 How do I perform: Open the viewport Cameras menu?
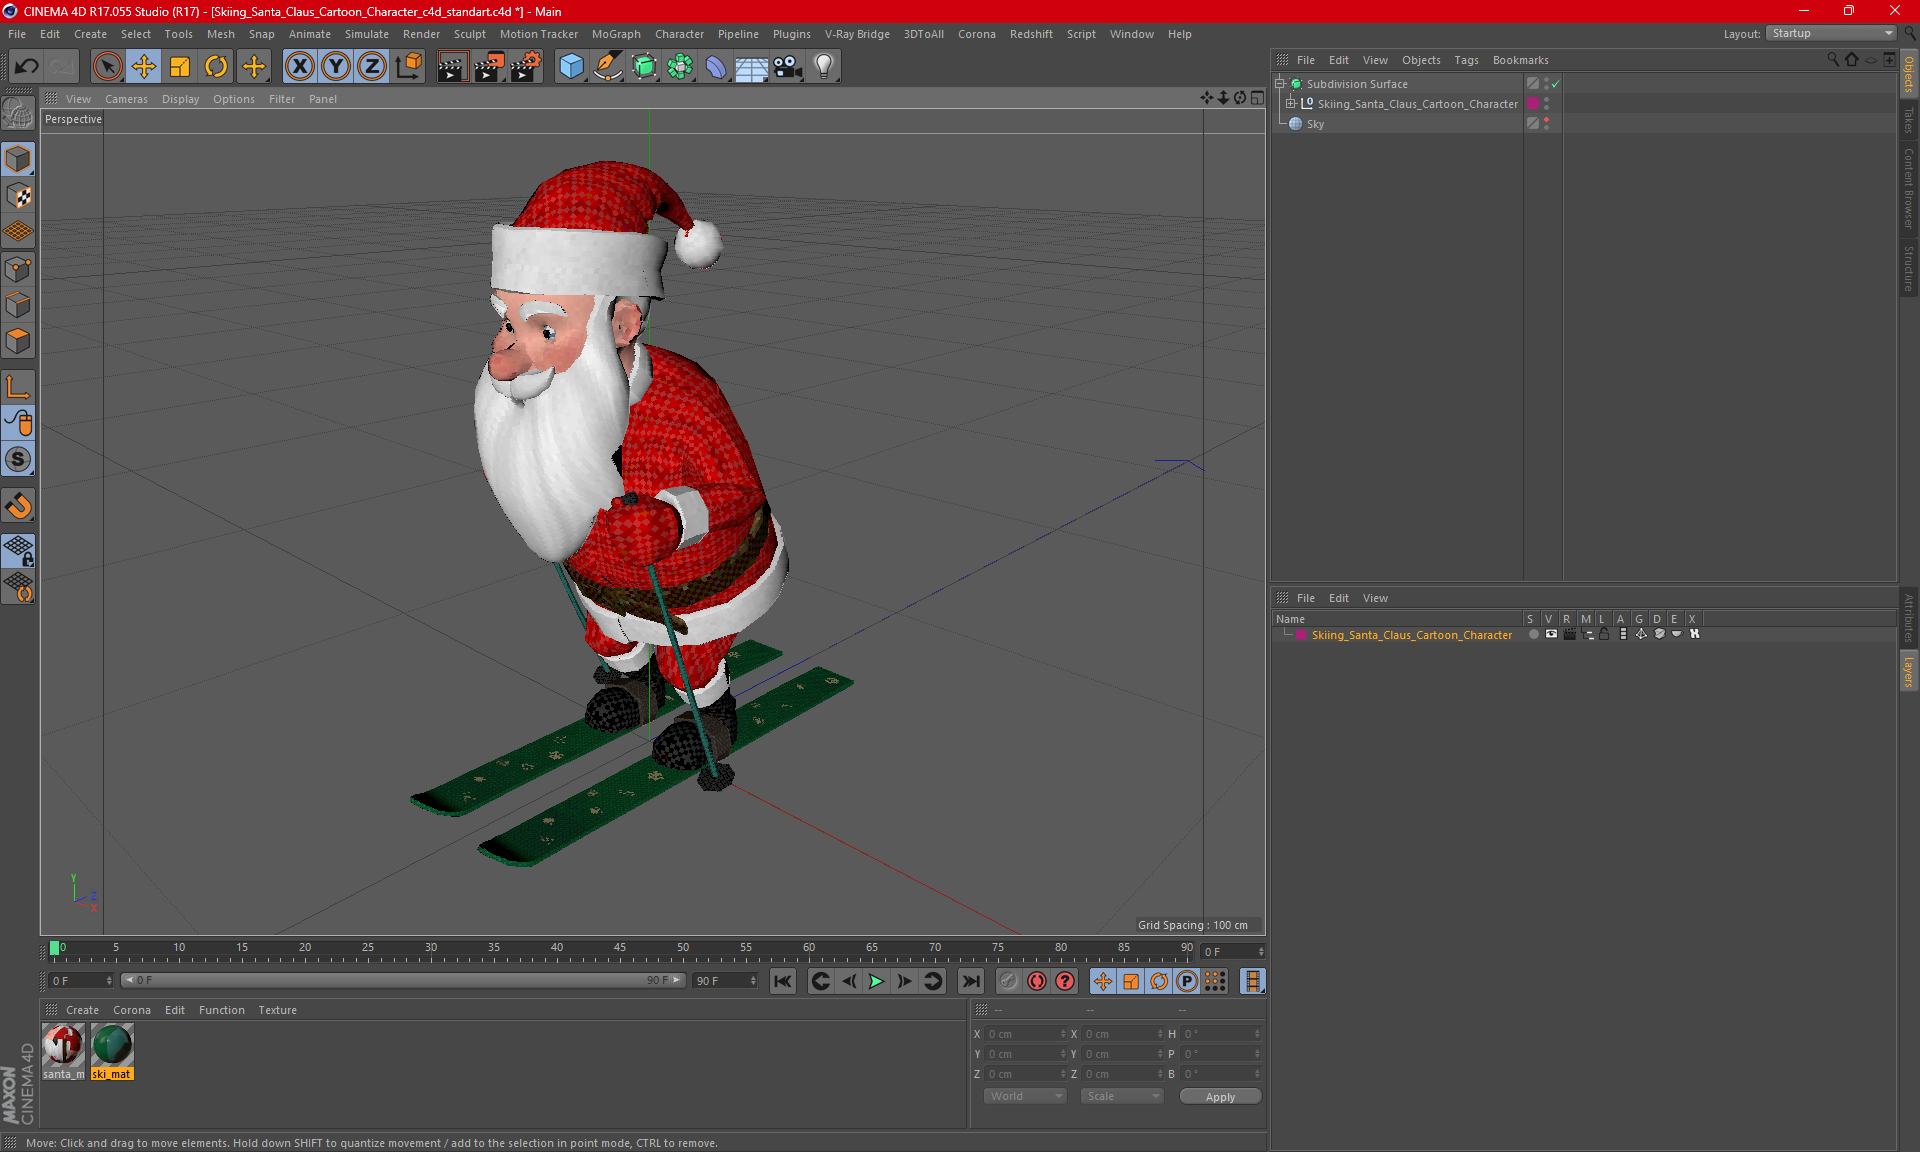126,99
